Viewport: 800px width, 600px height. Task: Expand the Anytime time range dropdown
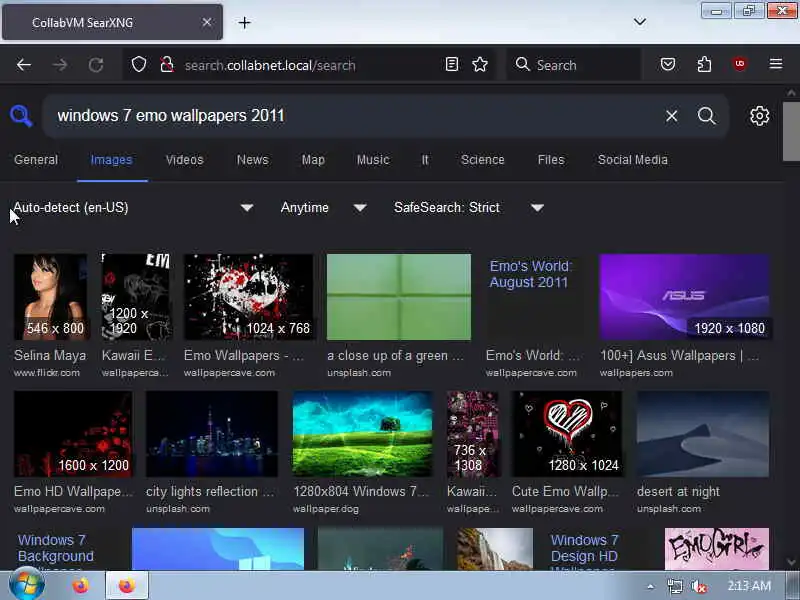[323, 208]
